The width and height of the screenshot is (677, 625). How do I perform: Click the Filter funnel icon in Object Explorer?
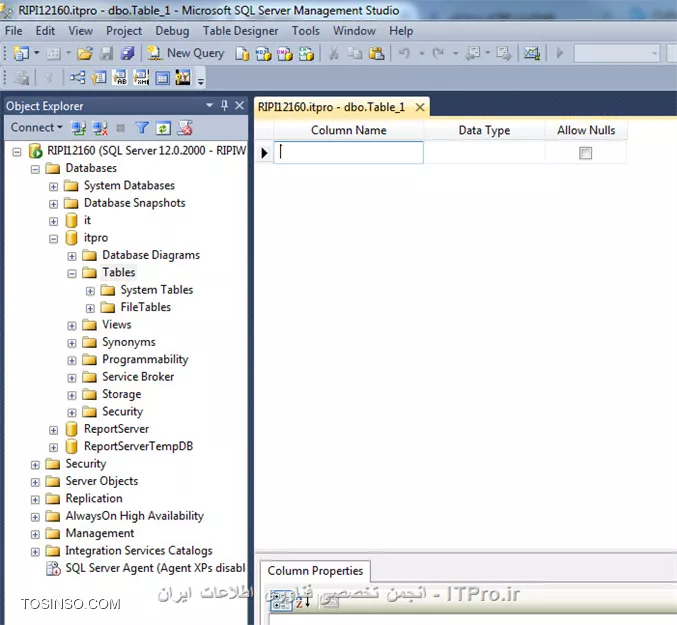(142, 128)
